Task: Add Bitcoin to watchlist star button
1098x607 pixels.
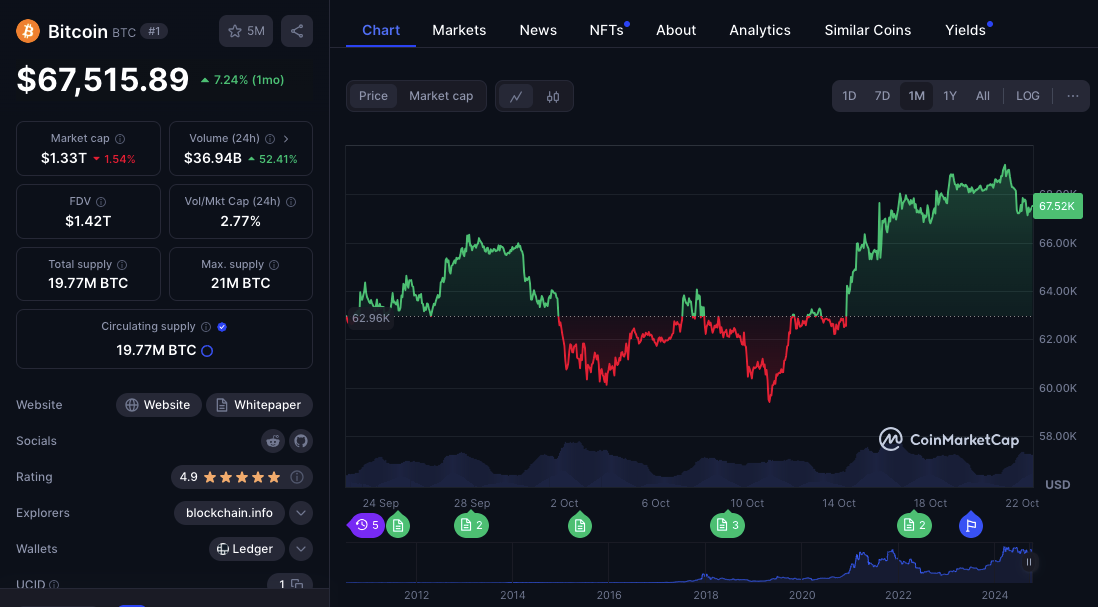Action: pos(246,31)
